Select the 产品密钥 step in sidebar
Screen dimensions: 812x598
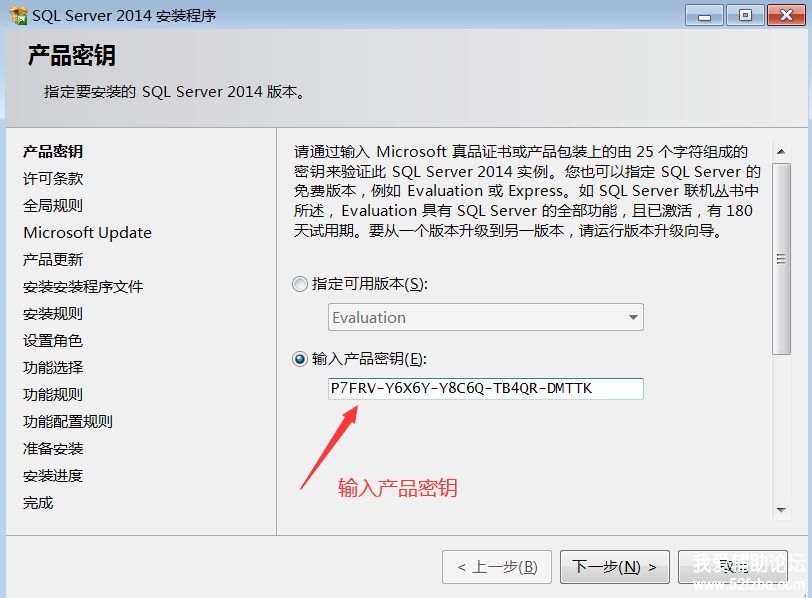53,151
